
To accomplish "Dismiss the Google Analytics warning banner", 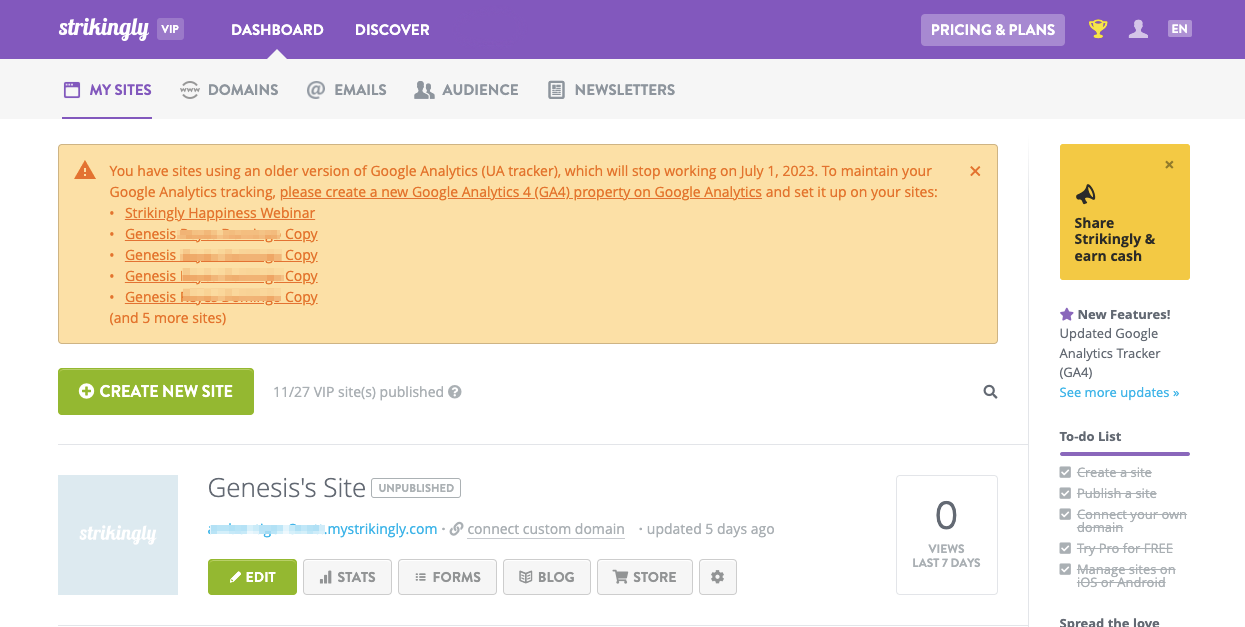I will pos(975,171).
